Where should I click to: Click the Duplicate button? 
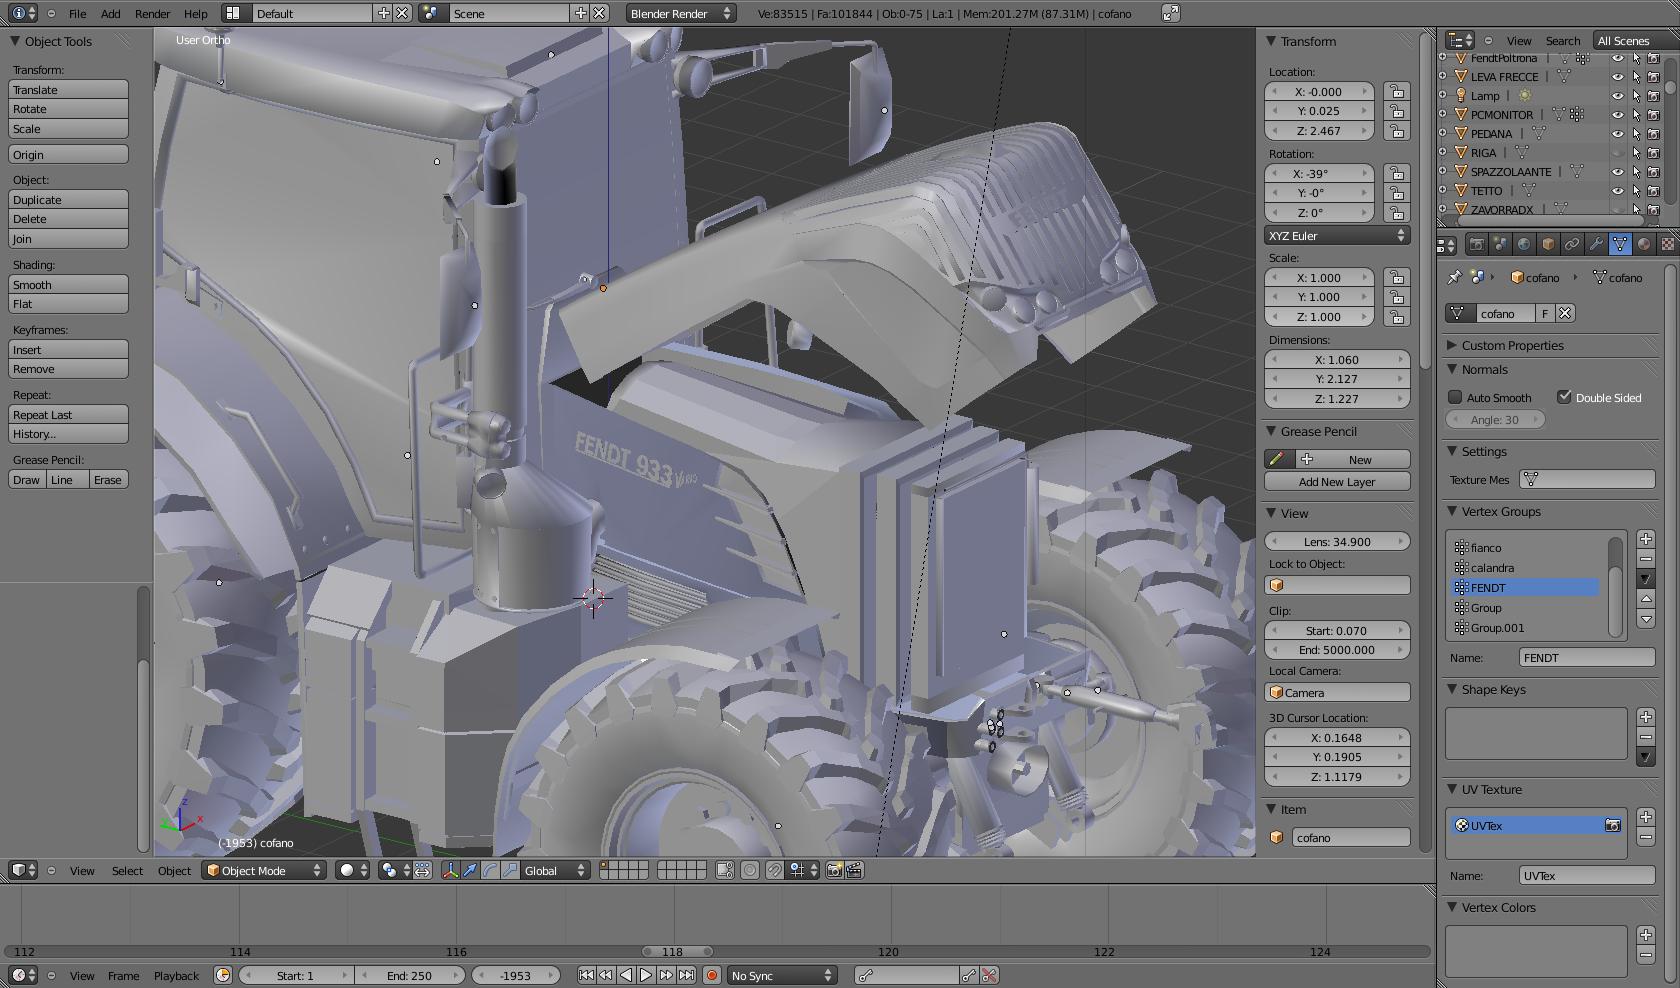(68, 199)
